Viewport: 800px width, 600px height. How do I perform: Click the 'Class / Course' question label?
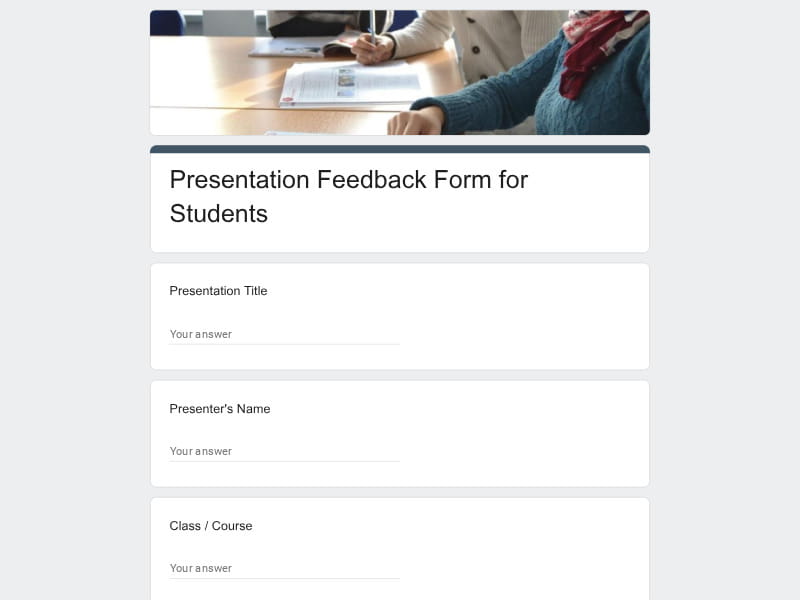point(210,526)
